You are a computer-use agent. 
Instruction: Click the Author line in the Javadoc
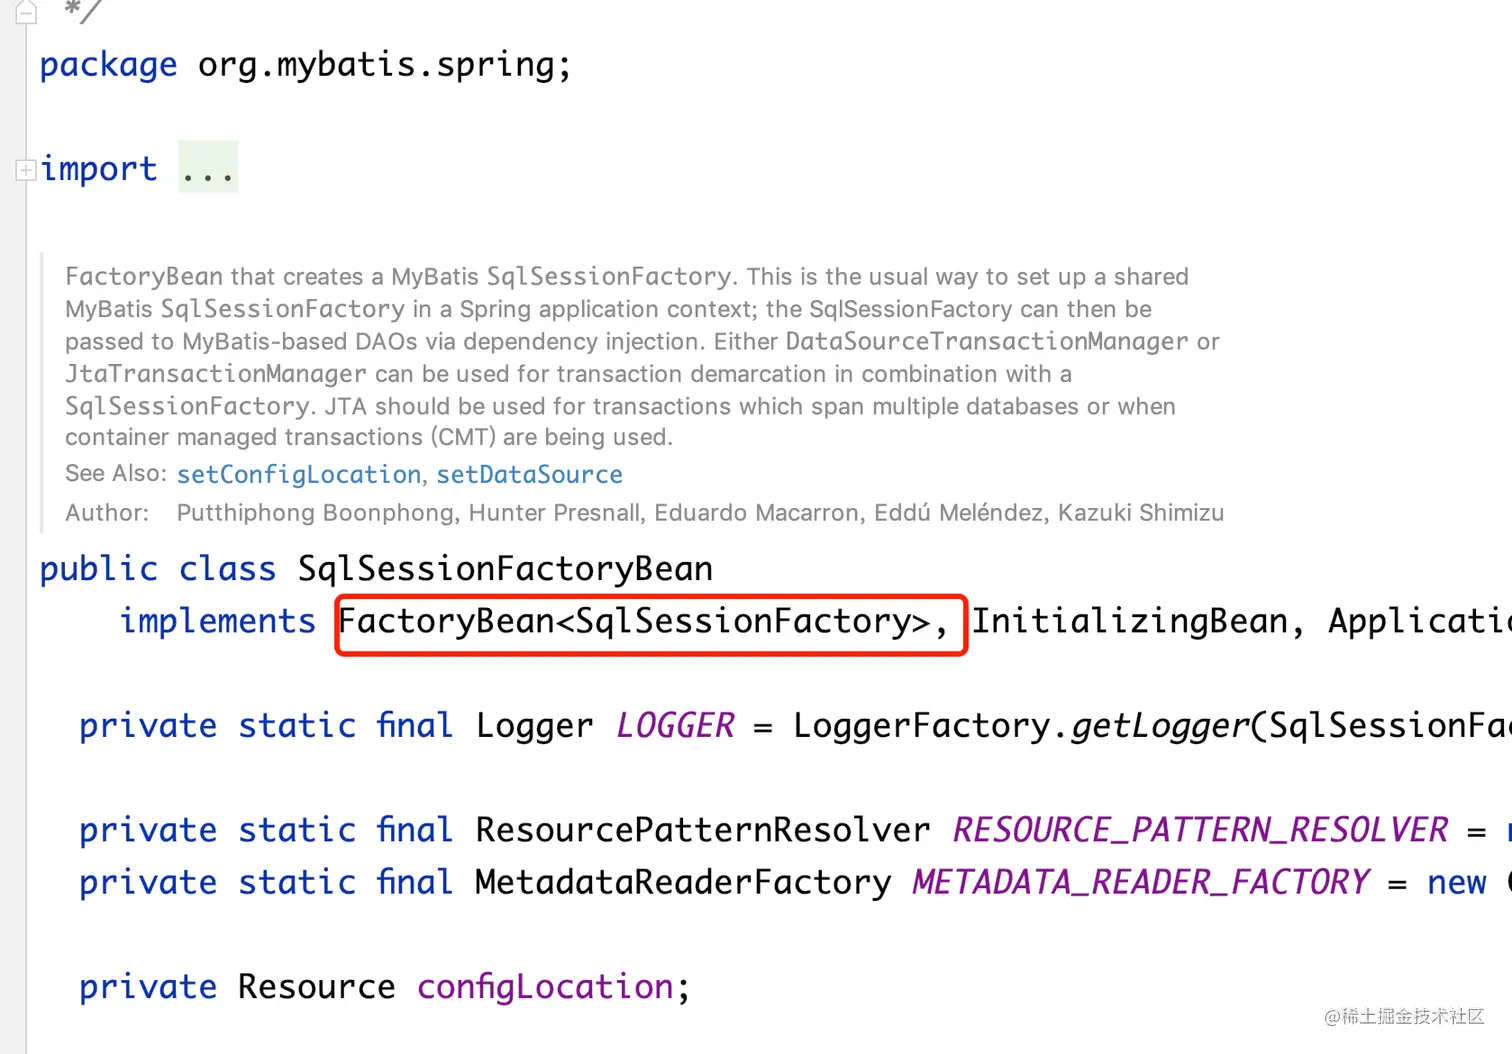coord(644,513)
